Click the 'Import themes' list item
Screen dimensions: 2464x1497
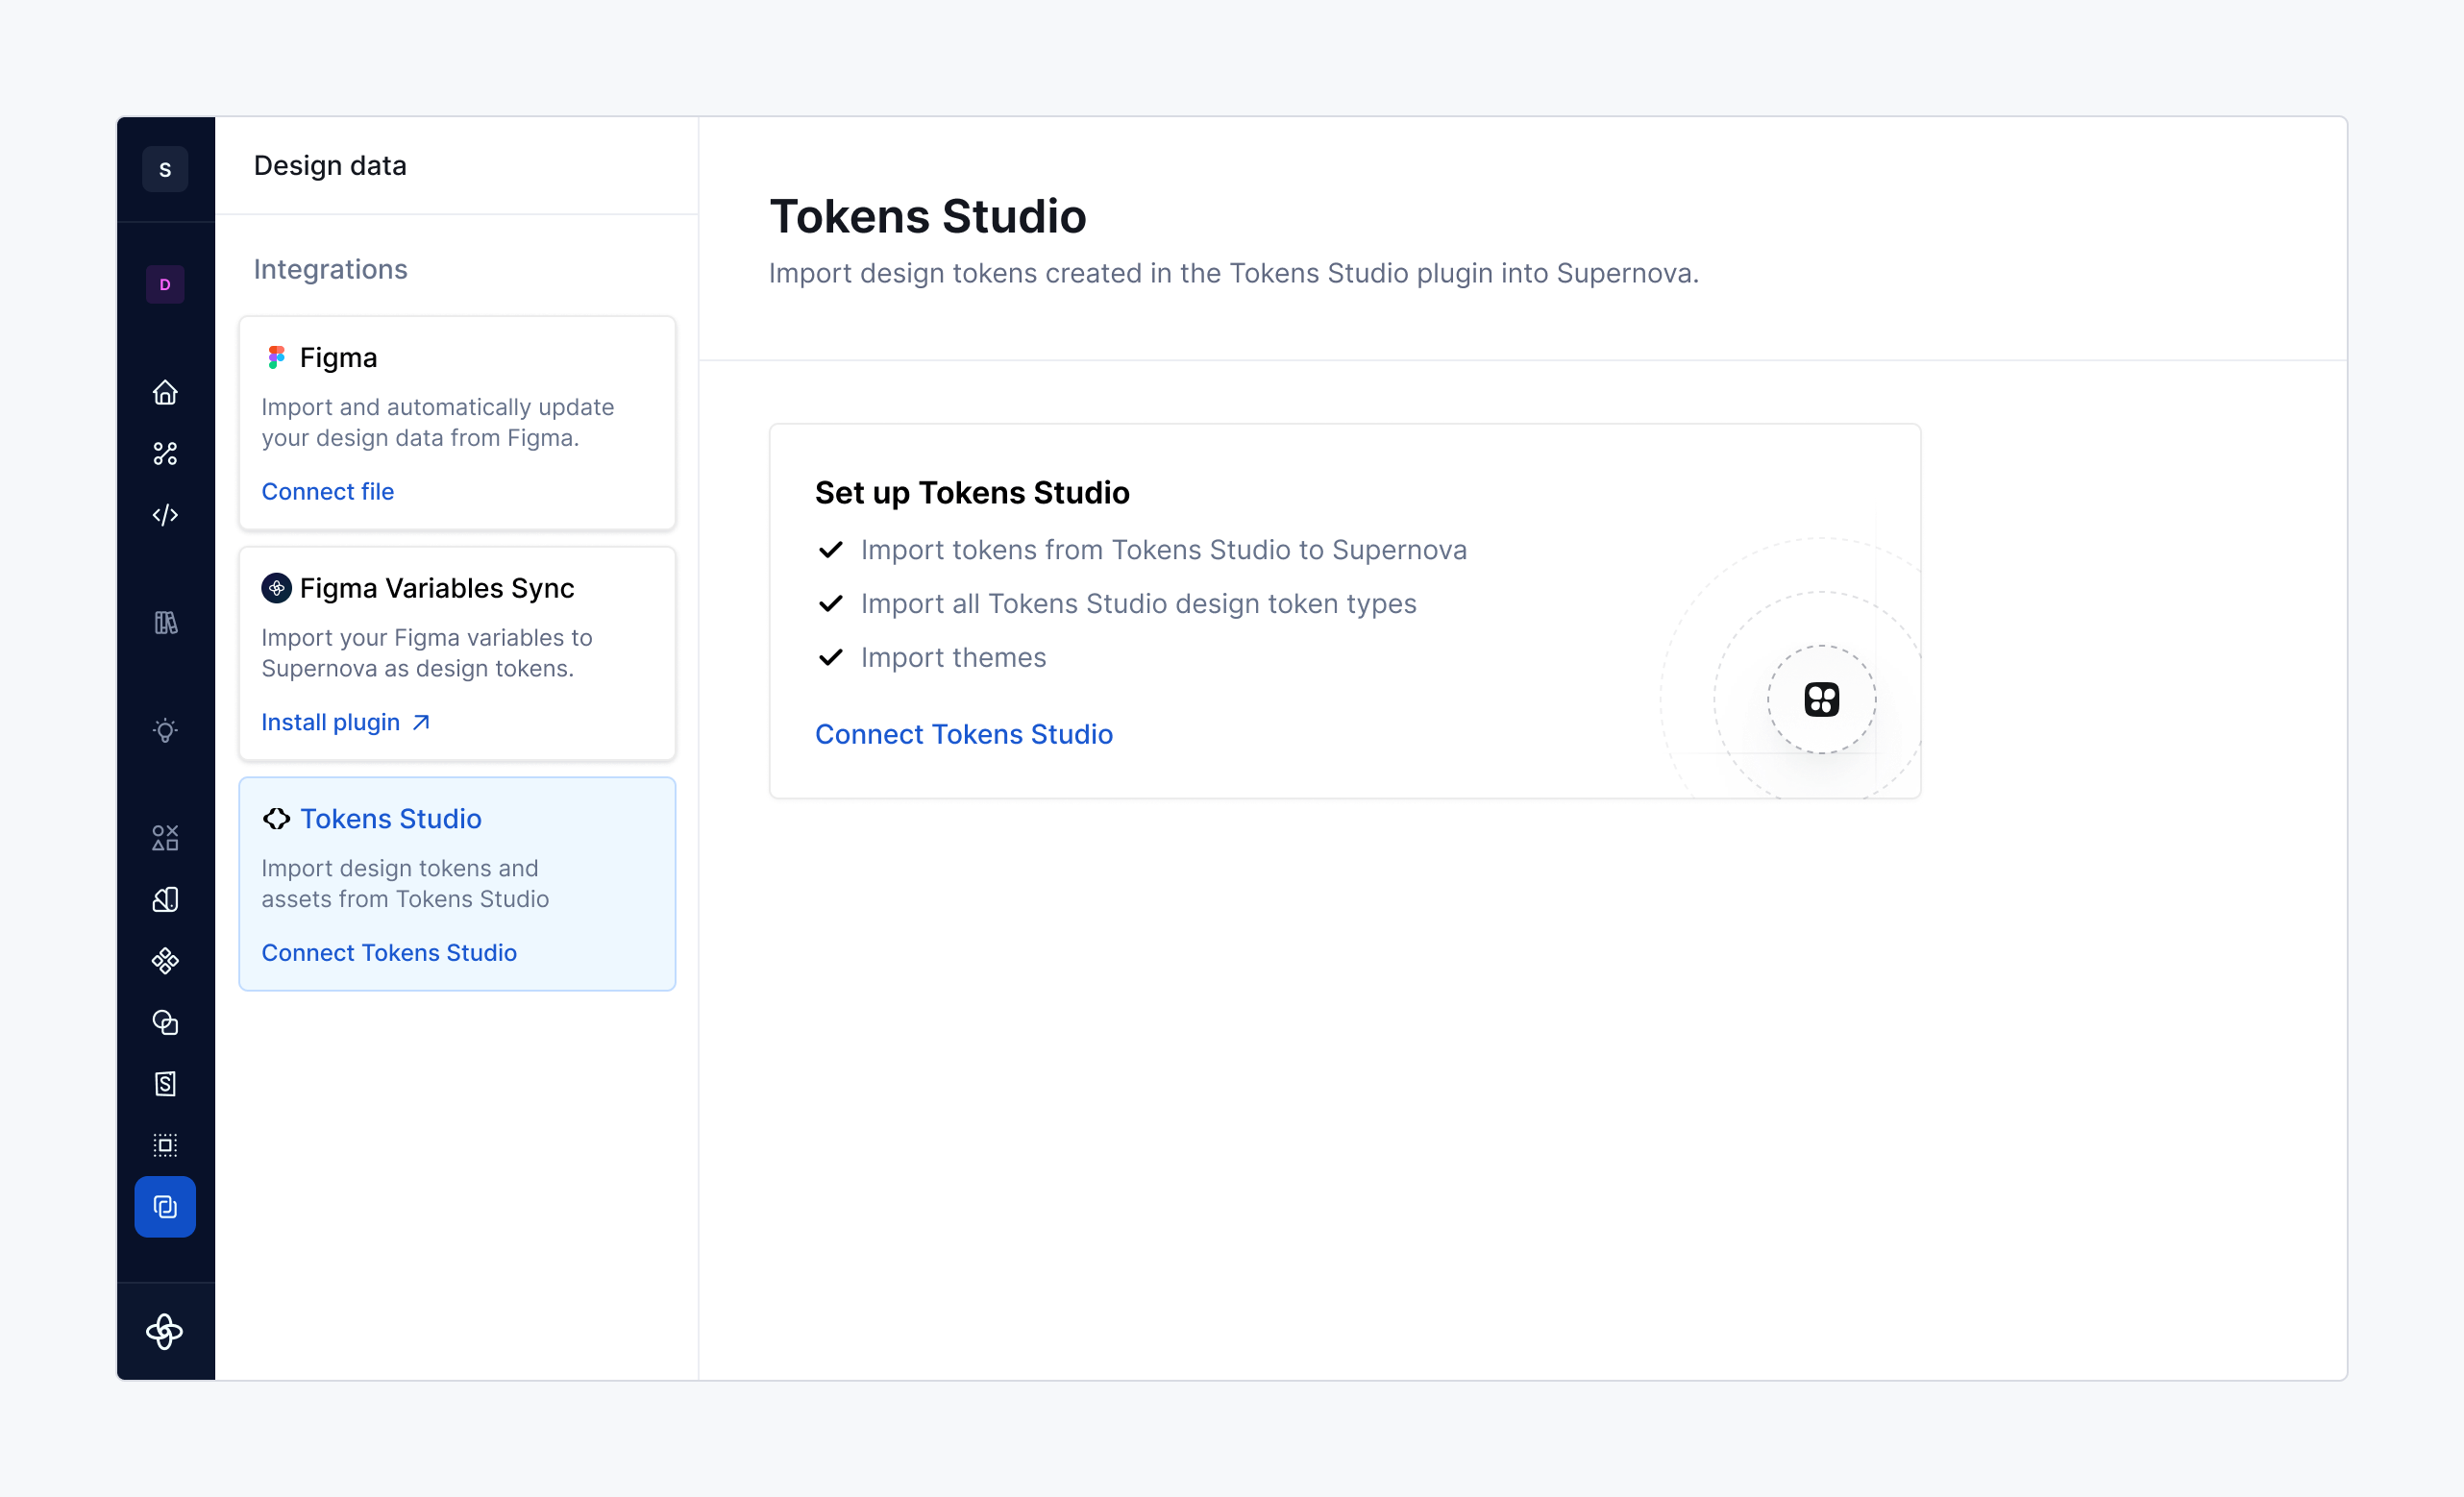(953, 658)
